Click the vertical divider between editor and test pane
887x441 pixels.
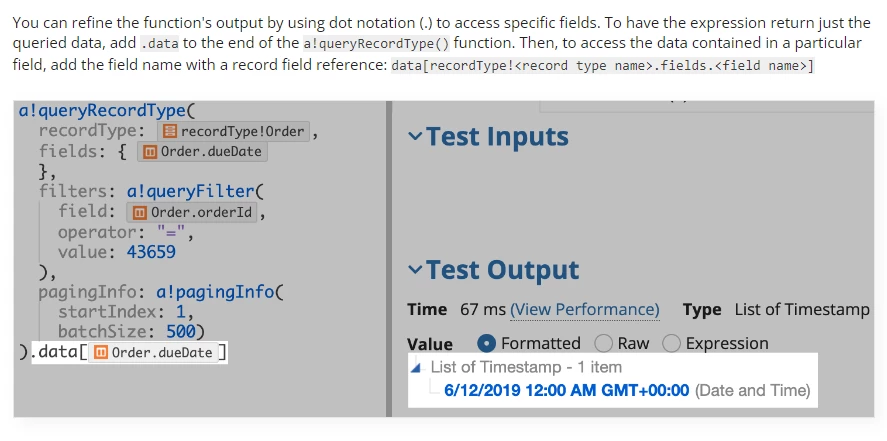coord(389,259)
